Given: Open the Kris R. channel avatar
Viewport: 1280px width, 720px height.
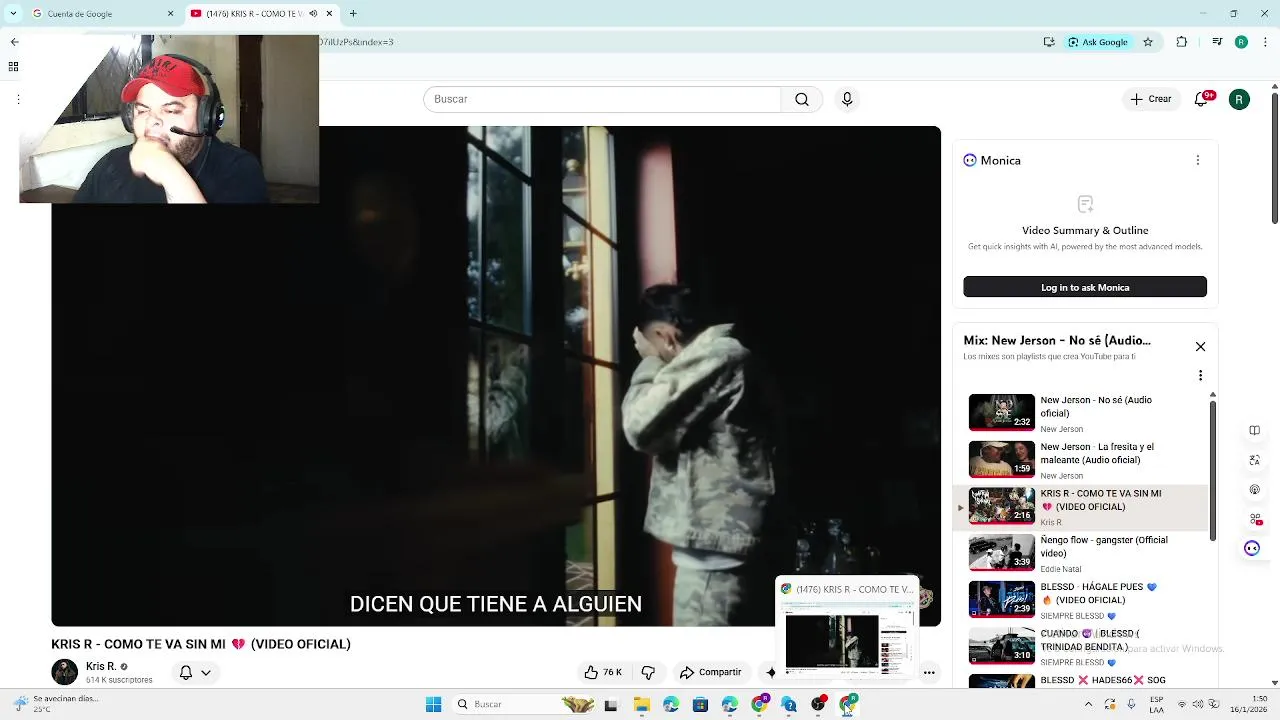Looking at the screenshot, I should (65, 672).
